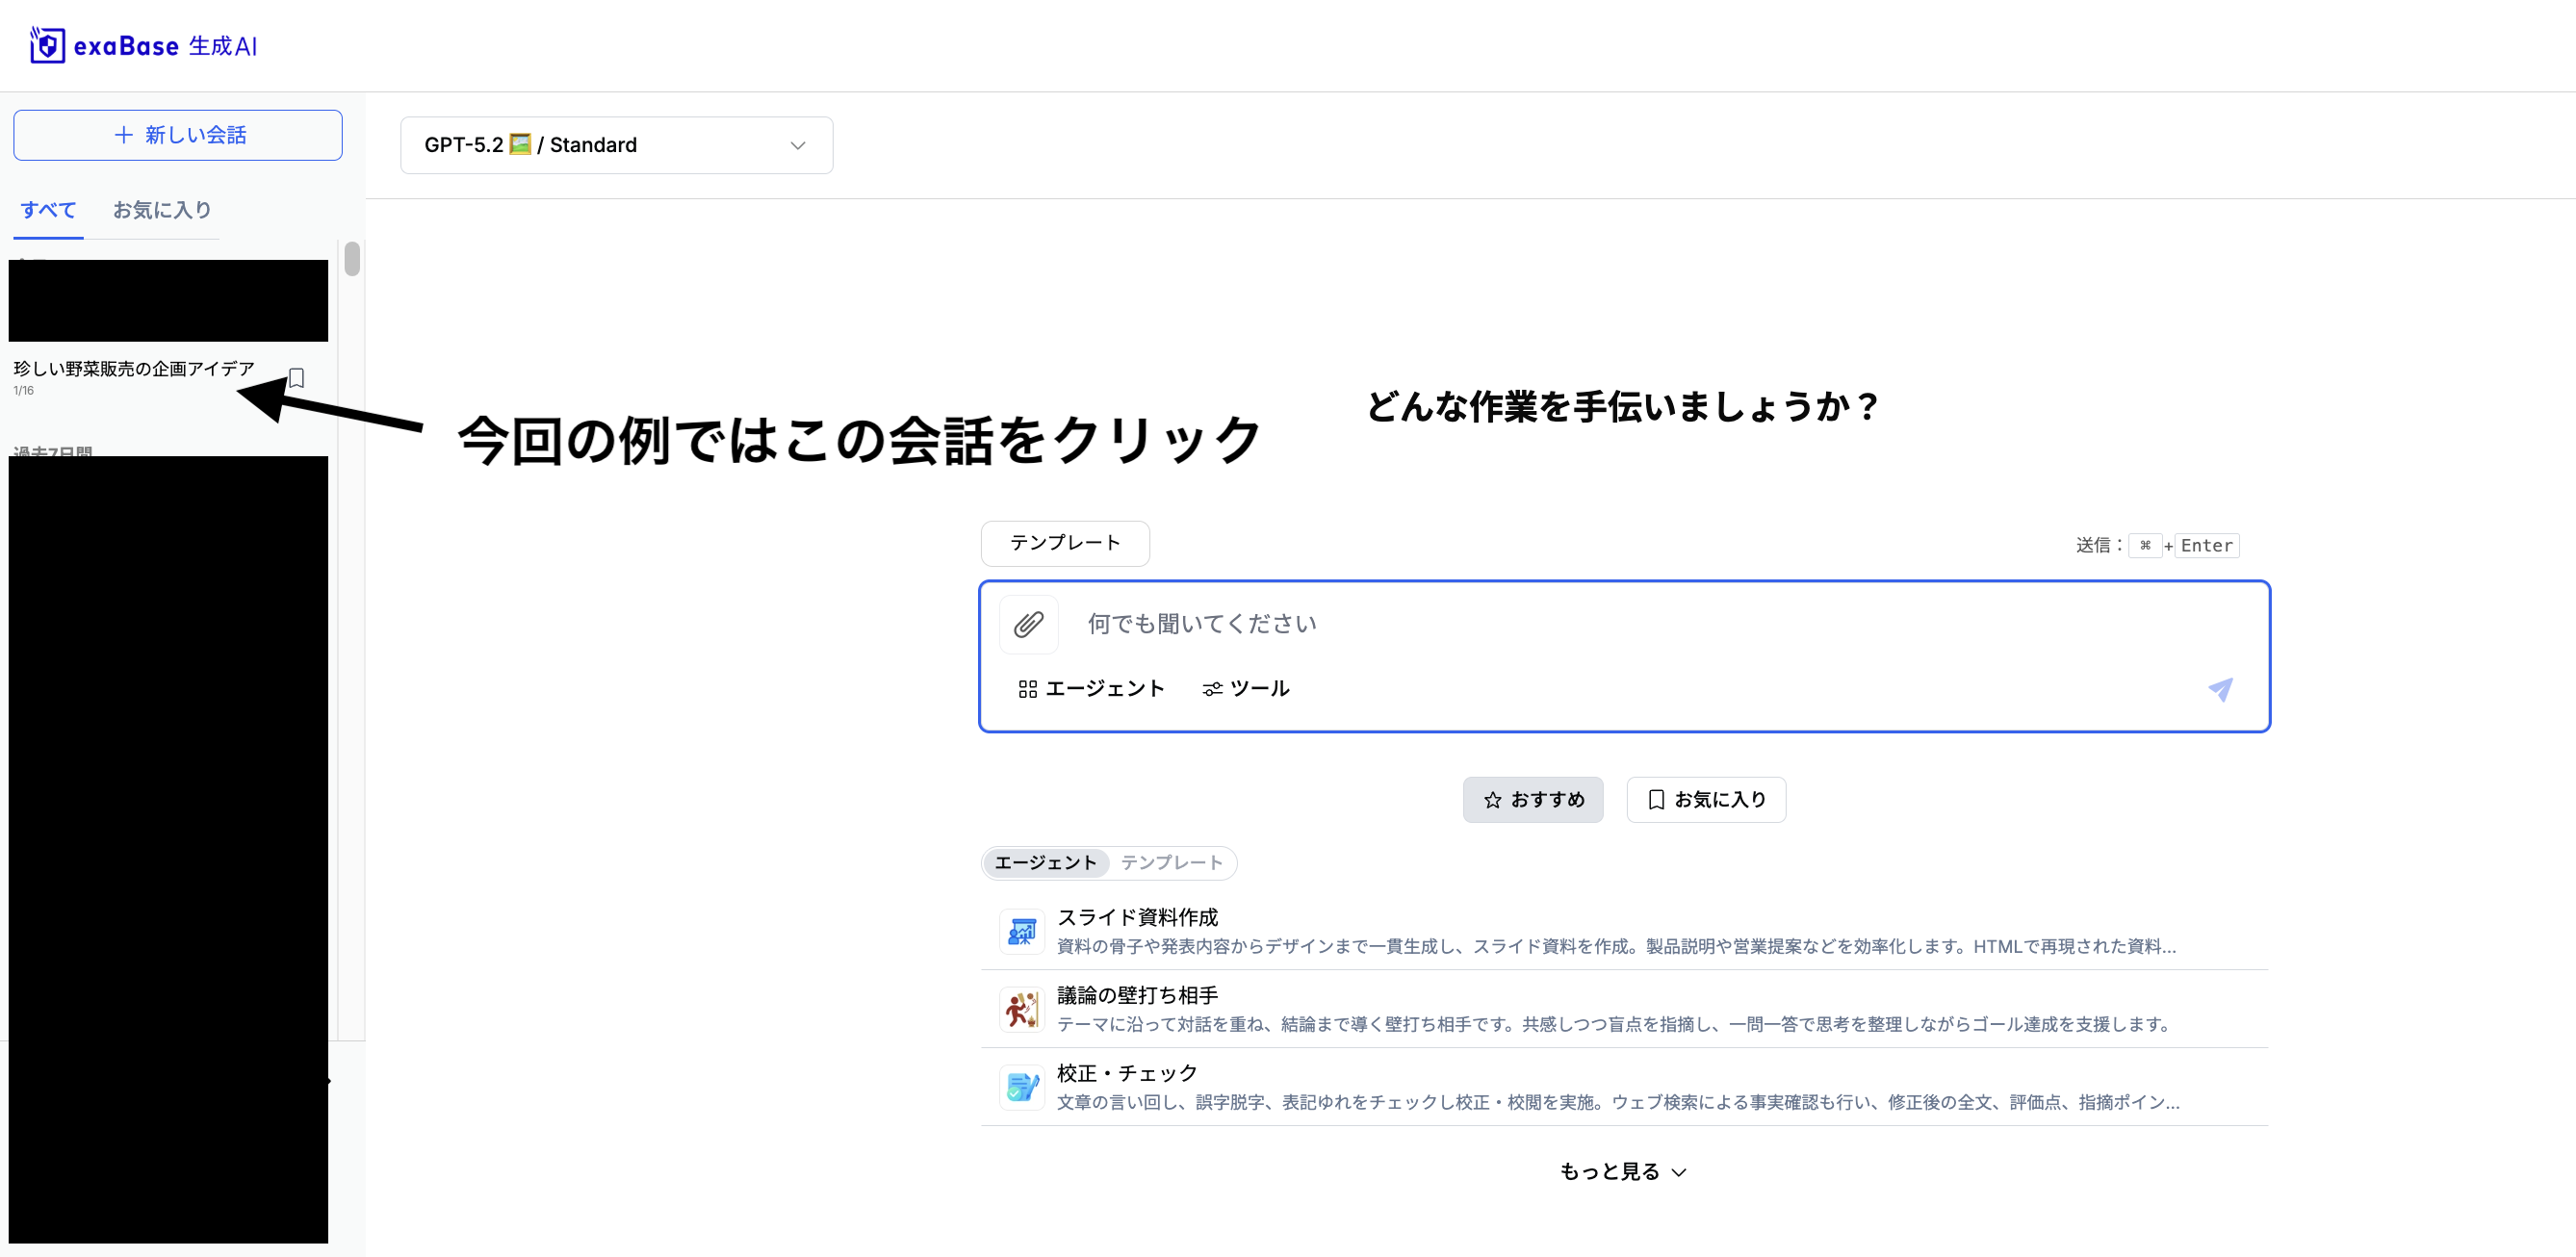Switch to the すべて tab
The width and height of the screenshot is (2576, 1257).
click(48, 210)
